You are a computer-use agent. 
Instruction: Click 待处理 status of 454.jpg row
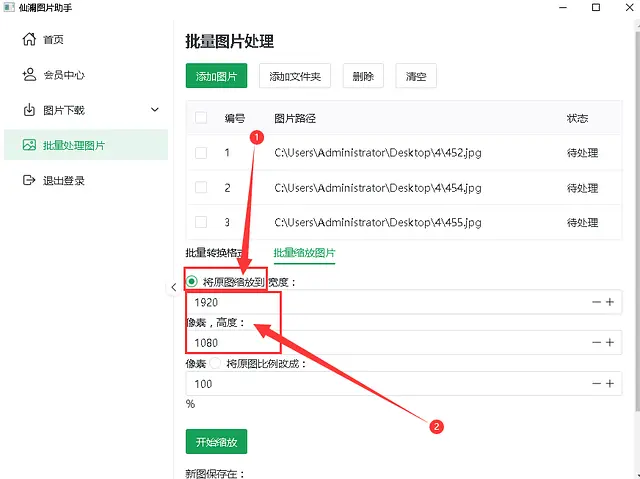(x=582, y=188)
